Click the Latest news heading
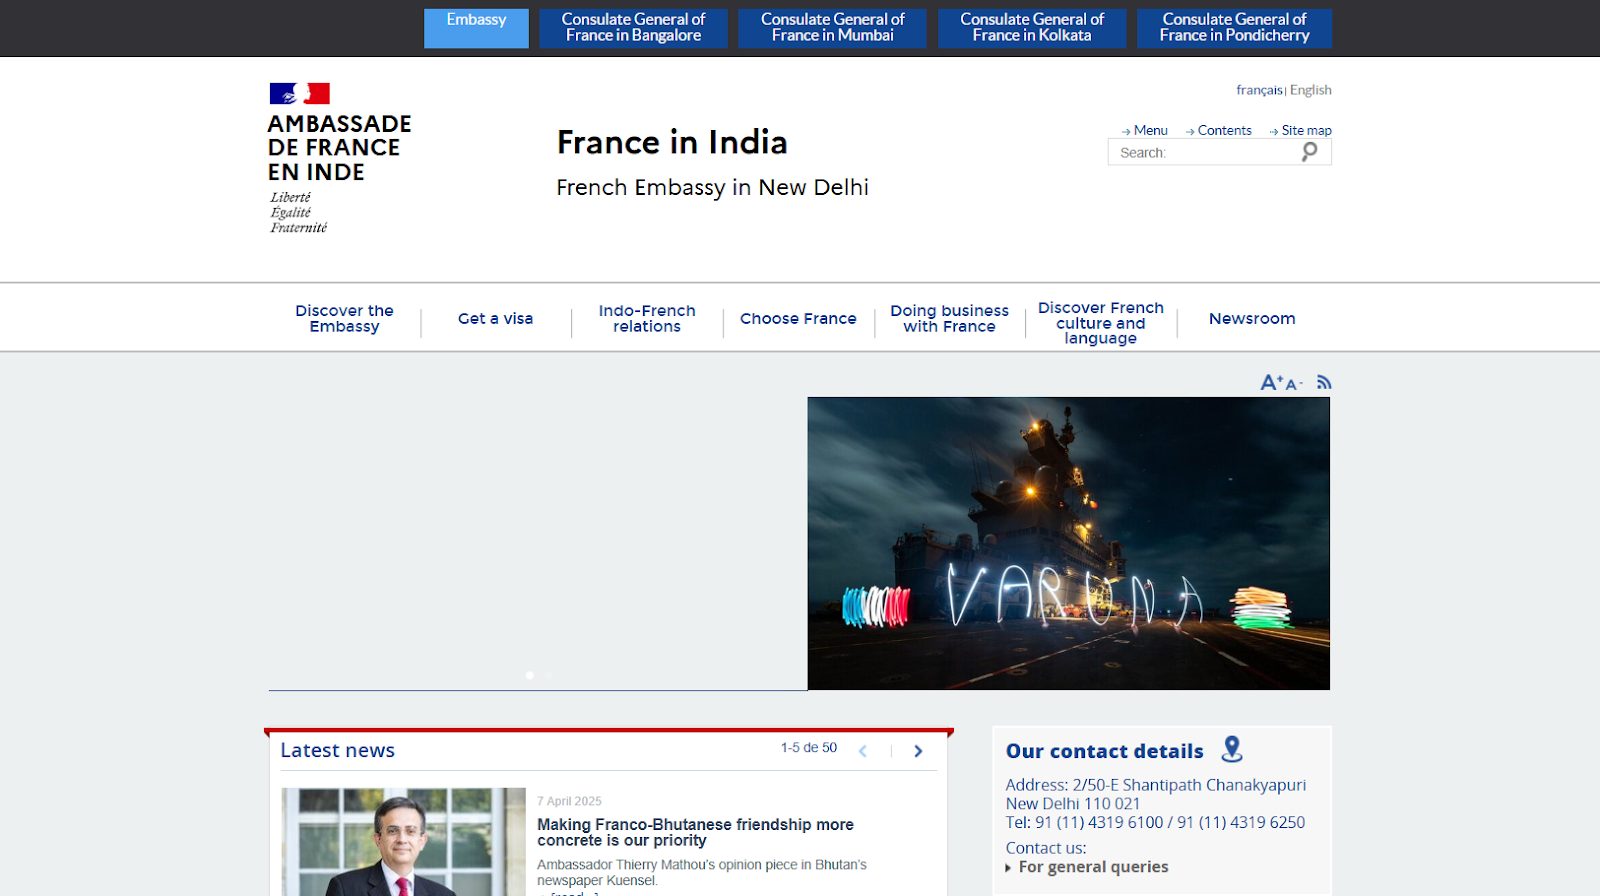This screenshot has width=1600, height=896. (x=337, y=750)
